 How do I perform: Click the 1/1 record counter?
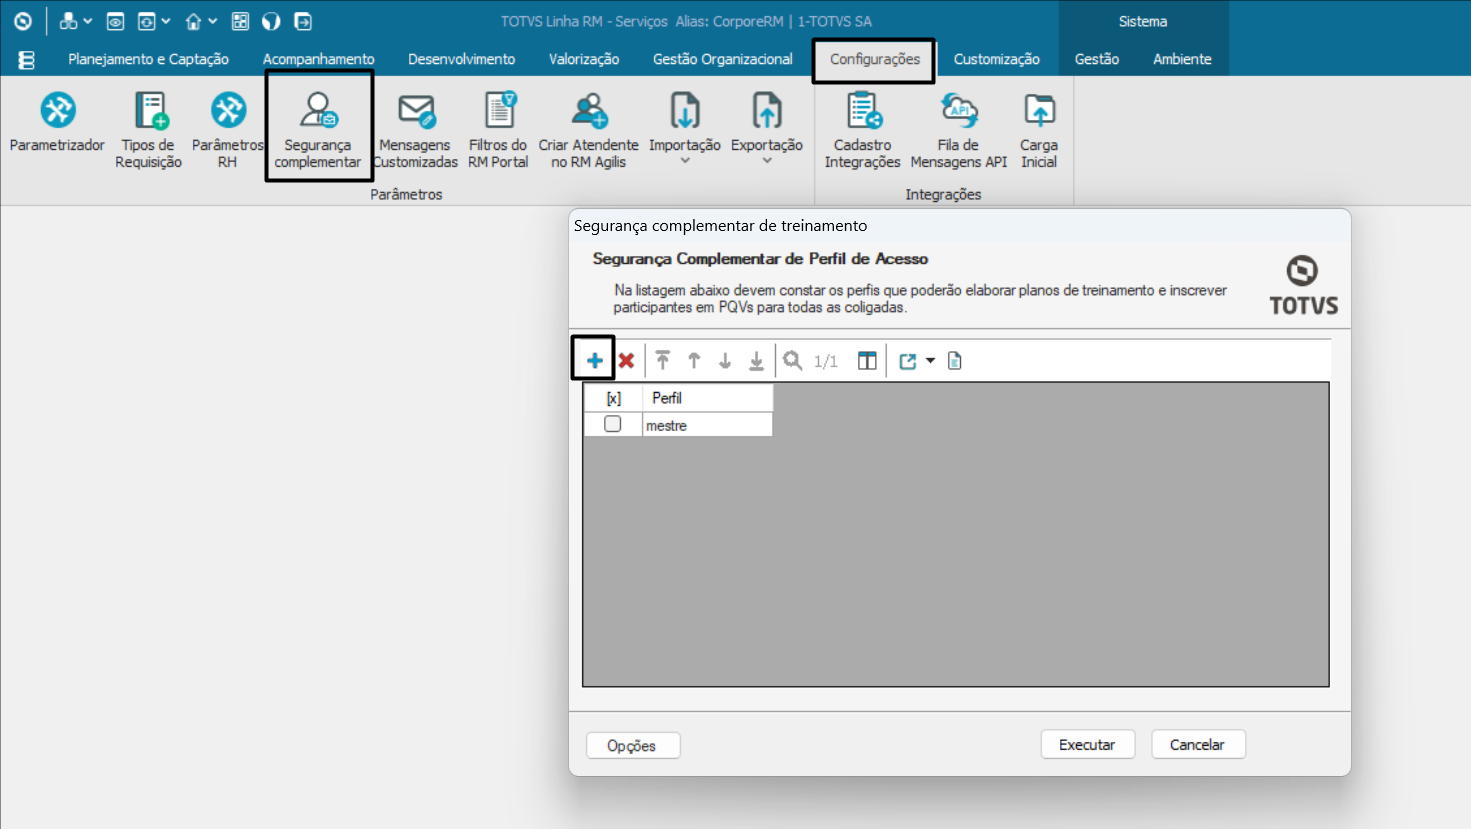(x=826, y=361)
